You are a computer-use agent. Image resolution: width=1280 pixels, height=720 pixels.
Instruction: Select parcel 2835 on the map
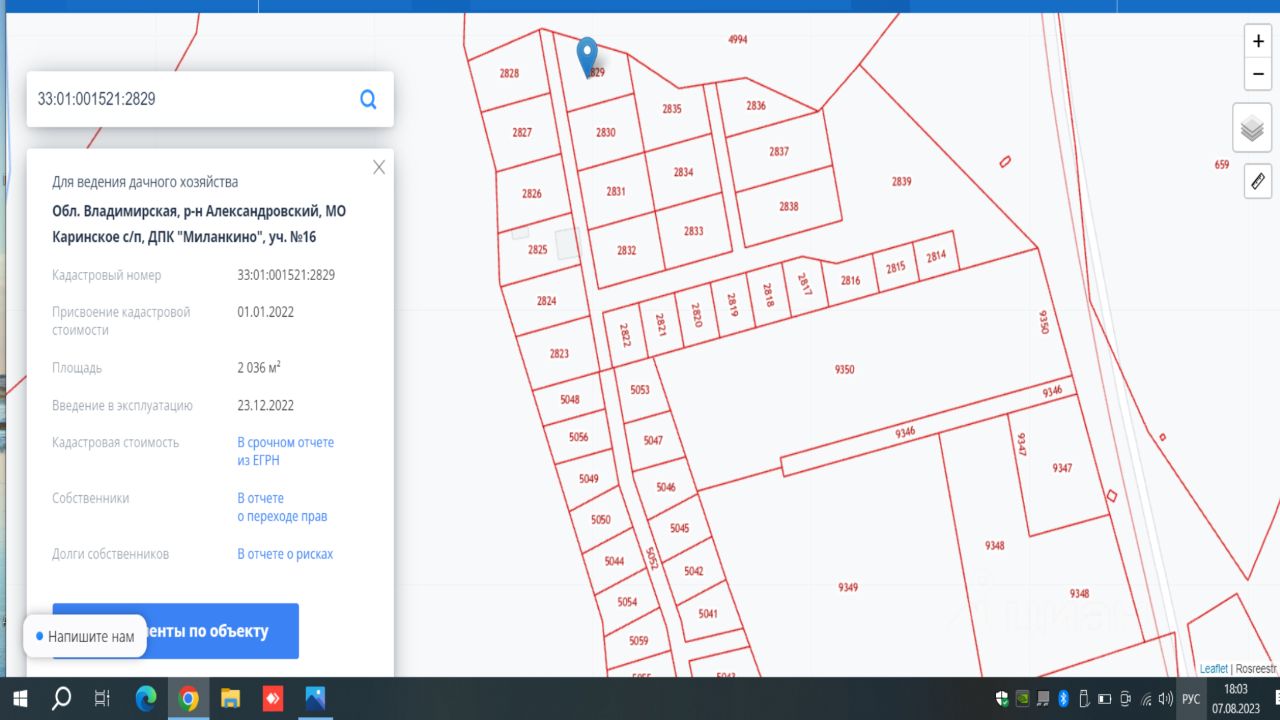pyautogui.click(x=672, y=109)
